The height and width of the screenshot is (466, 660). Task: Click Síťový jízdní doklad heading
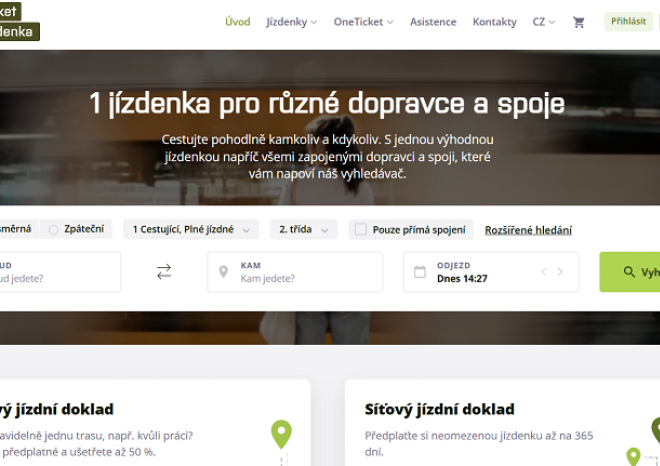[439, 409]
